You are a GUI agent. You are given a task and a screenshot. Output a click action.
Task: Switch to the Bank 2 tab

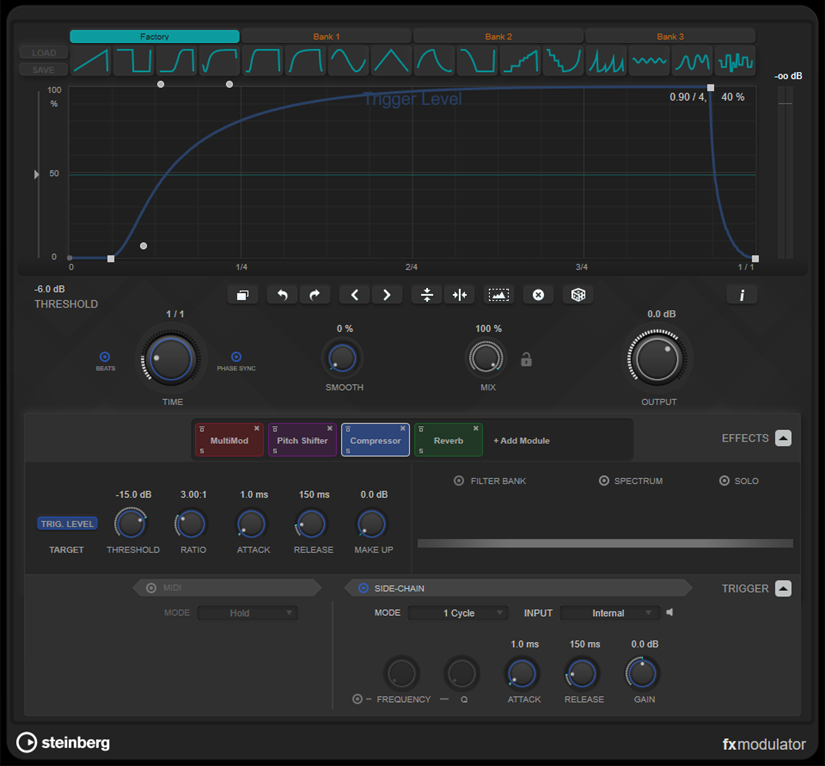tap(498, 37)
